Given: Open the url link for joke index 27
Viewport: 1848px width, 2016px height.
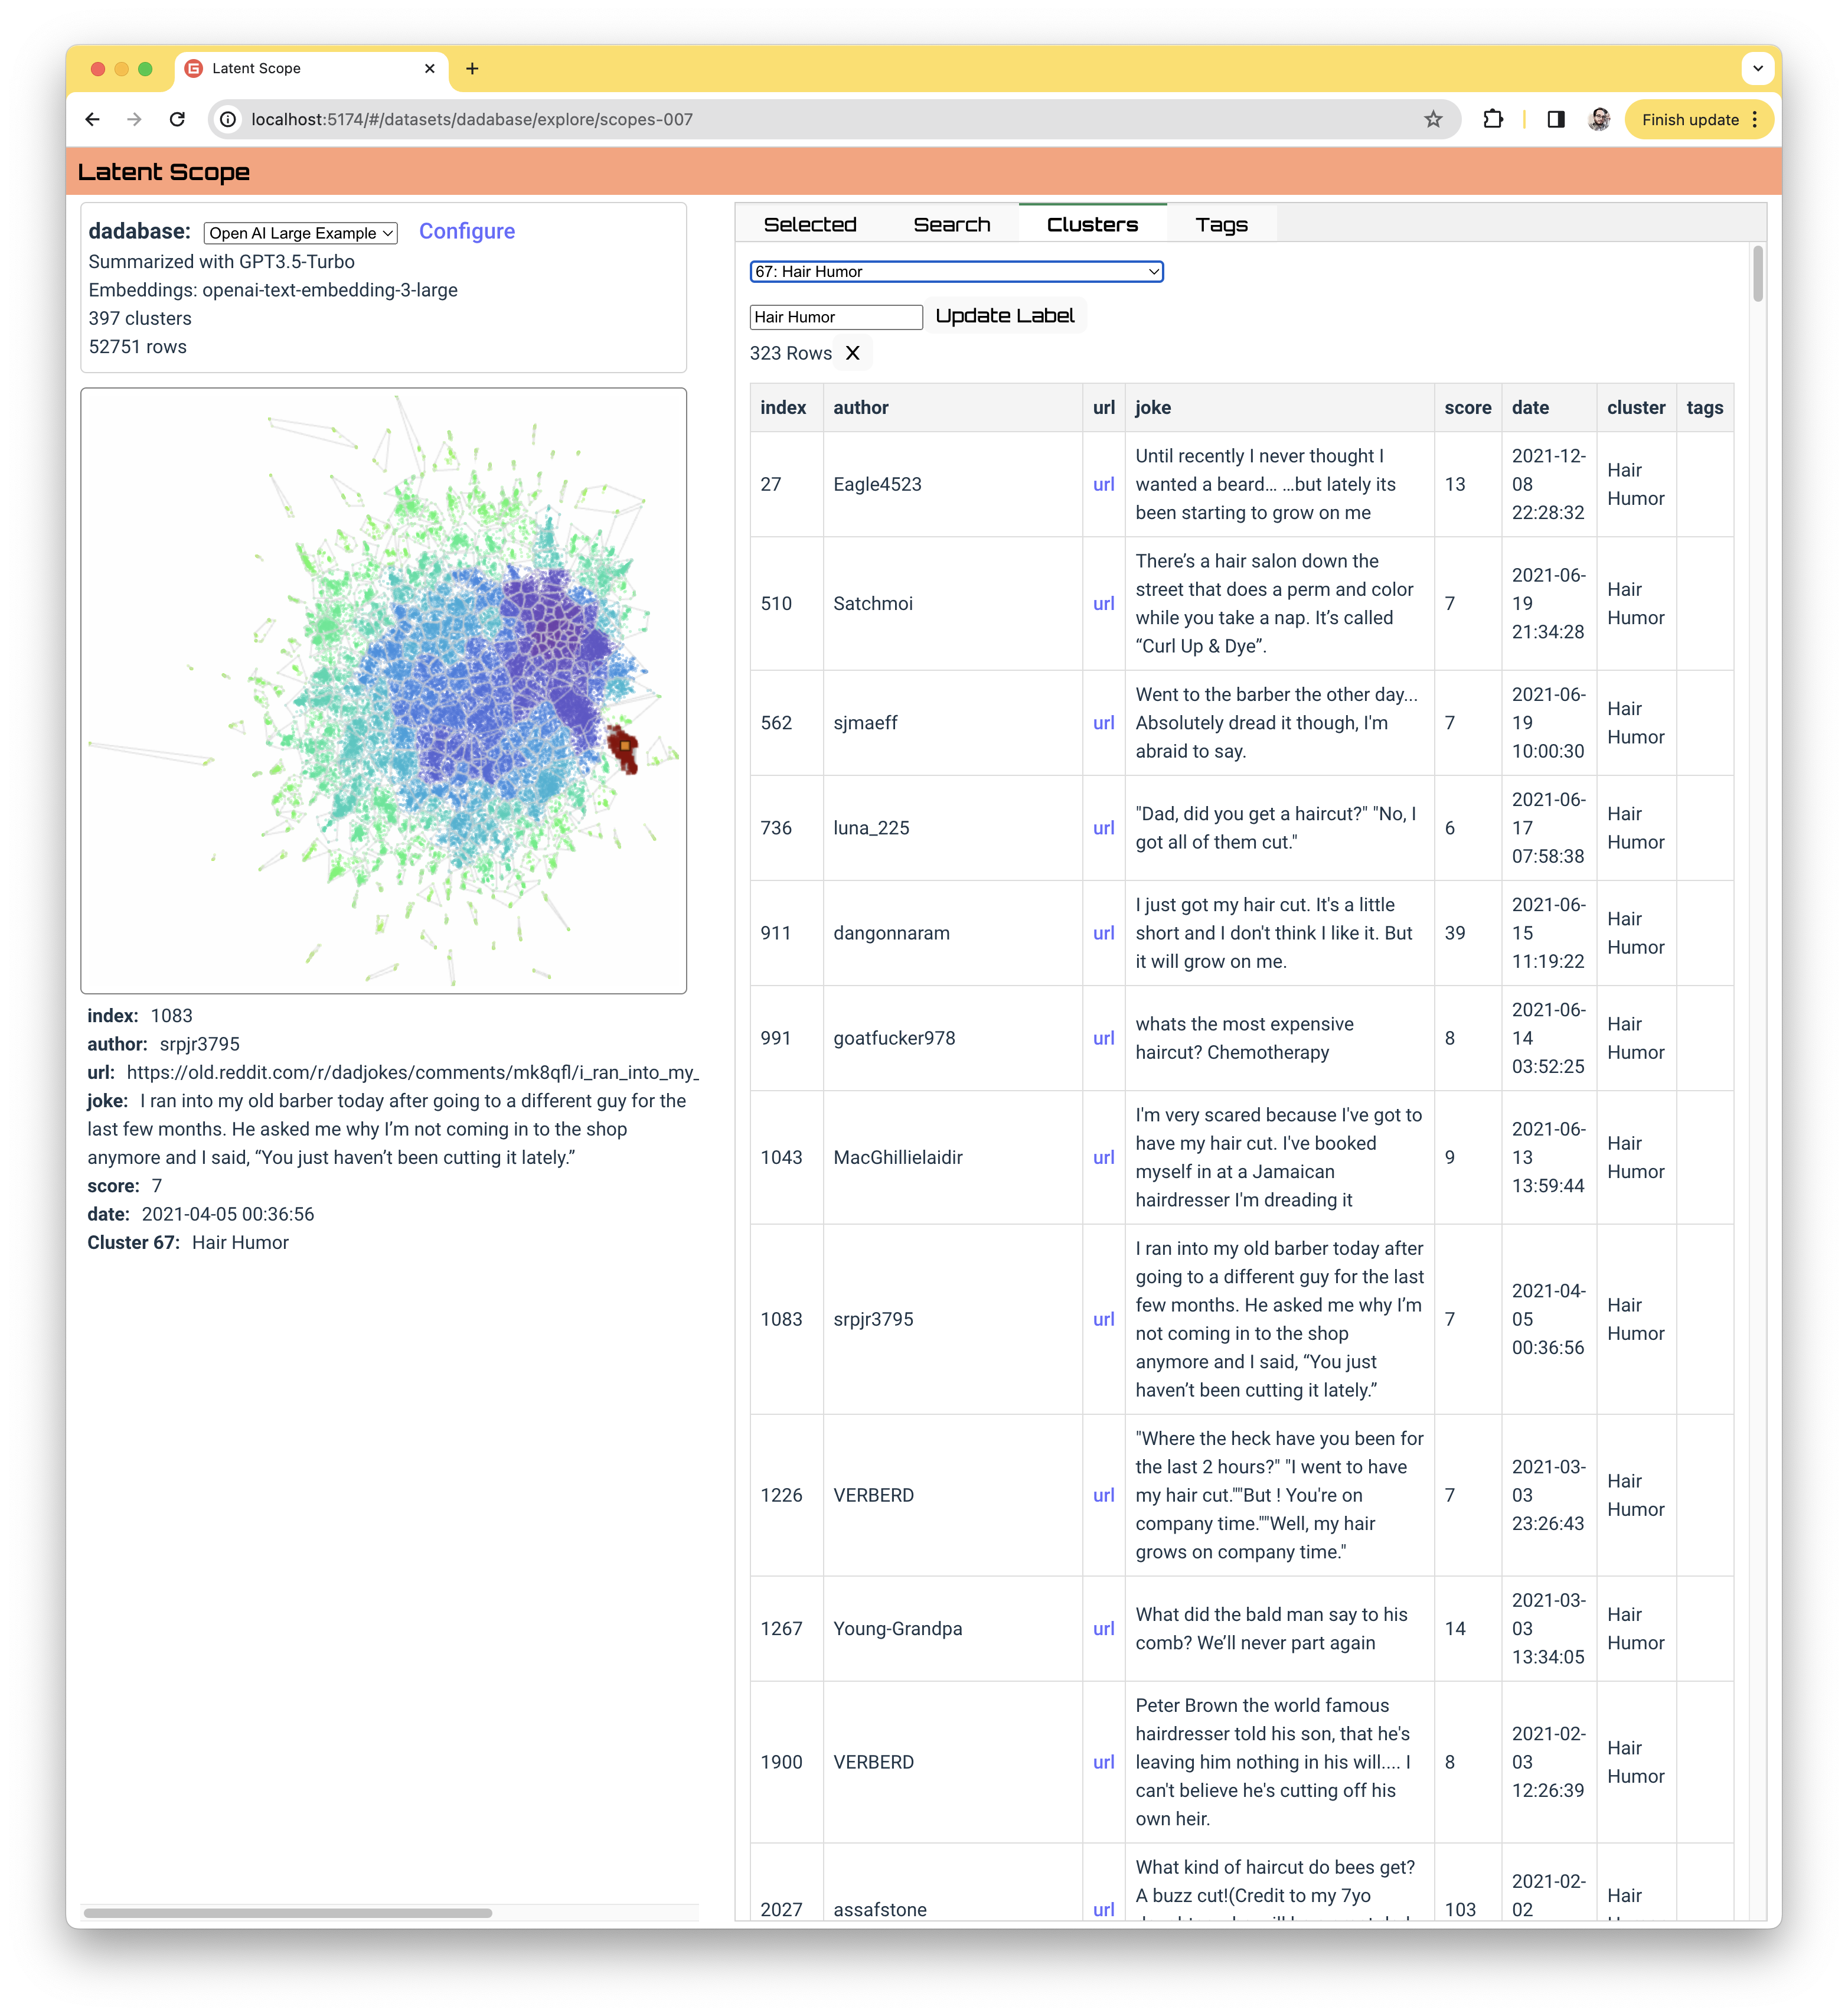Looking at the screenshot, I should click(x=1103, y=484).
